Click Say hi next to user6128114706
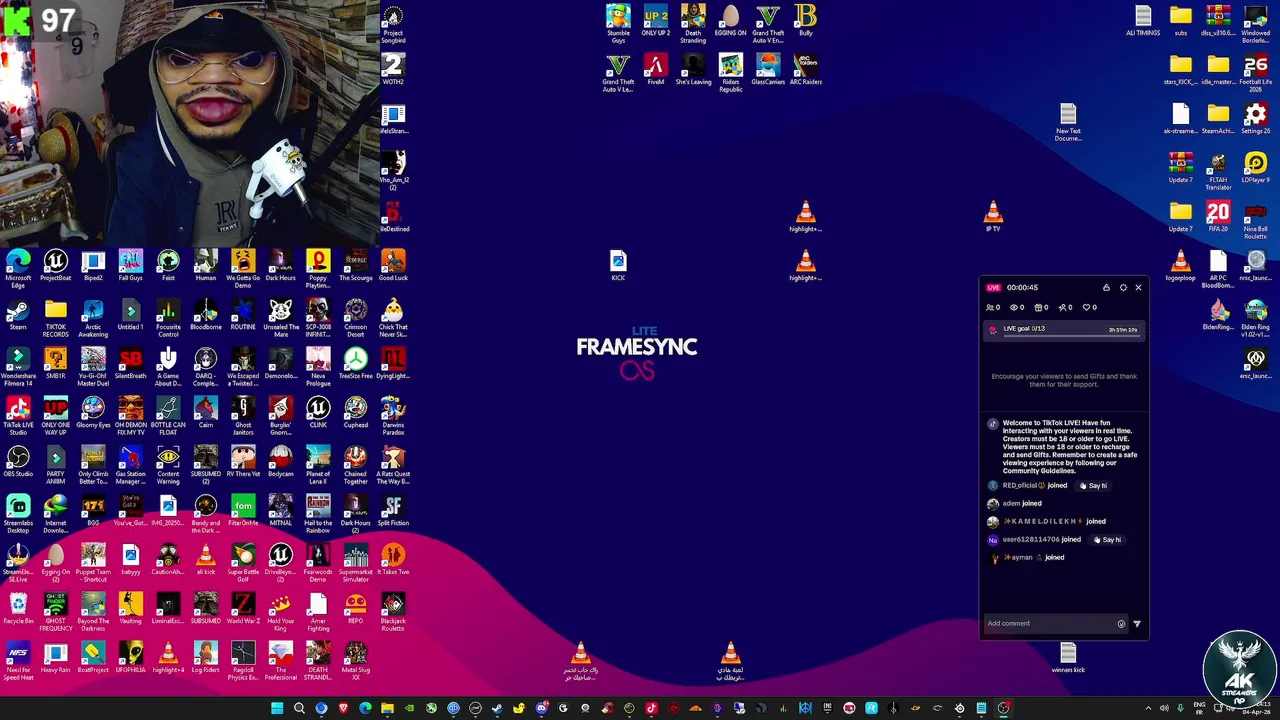This screenshot has height=720, width=1280. pos(1107,540)
